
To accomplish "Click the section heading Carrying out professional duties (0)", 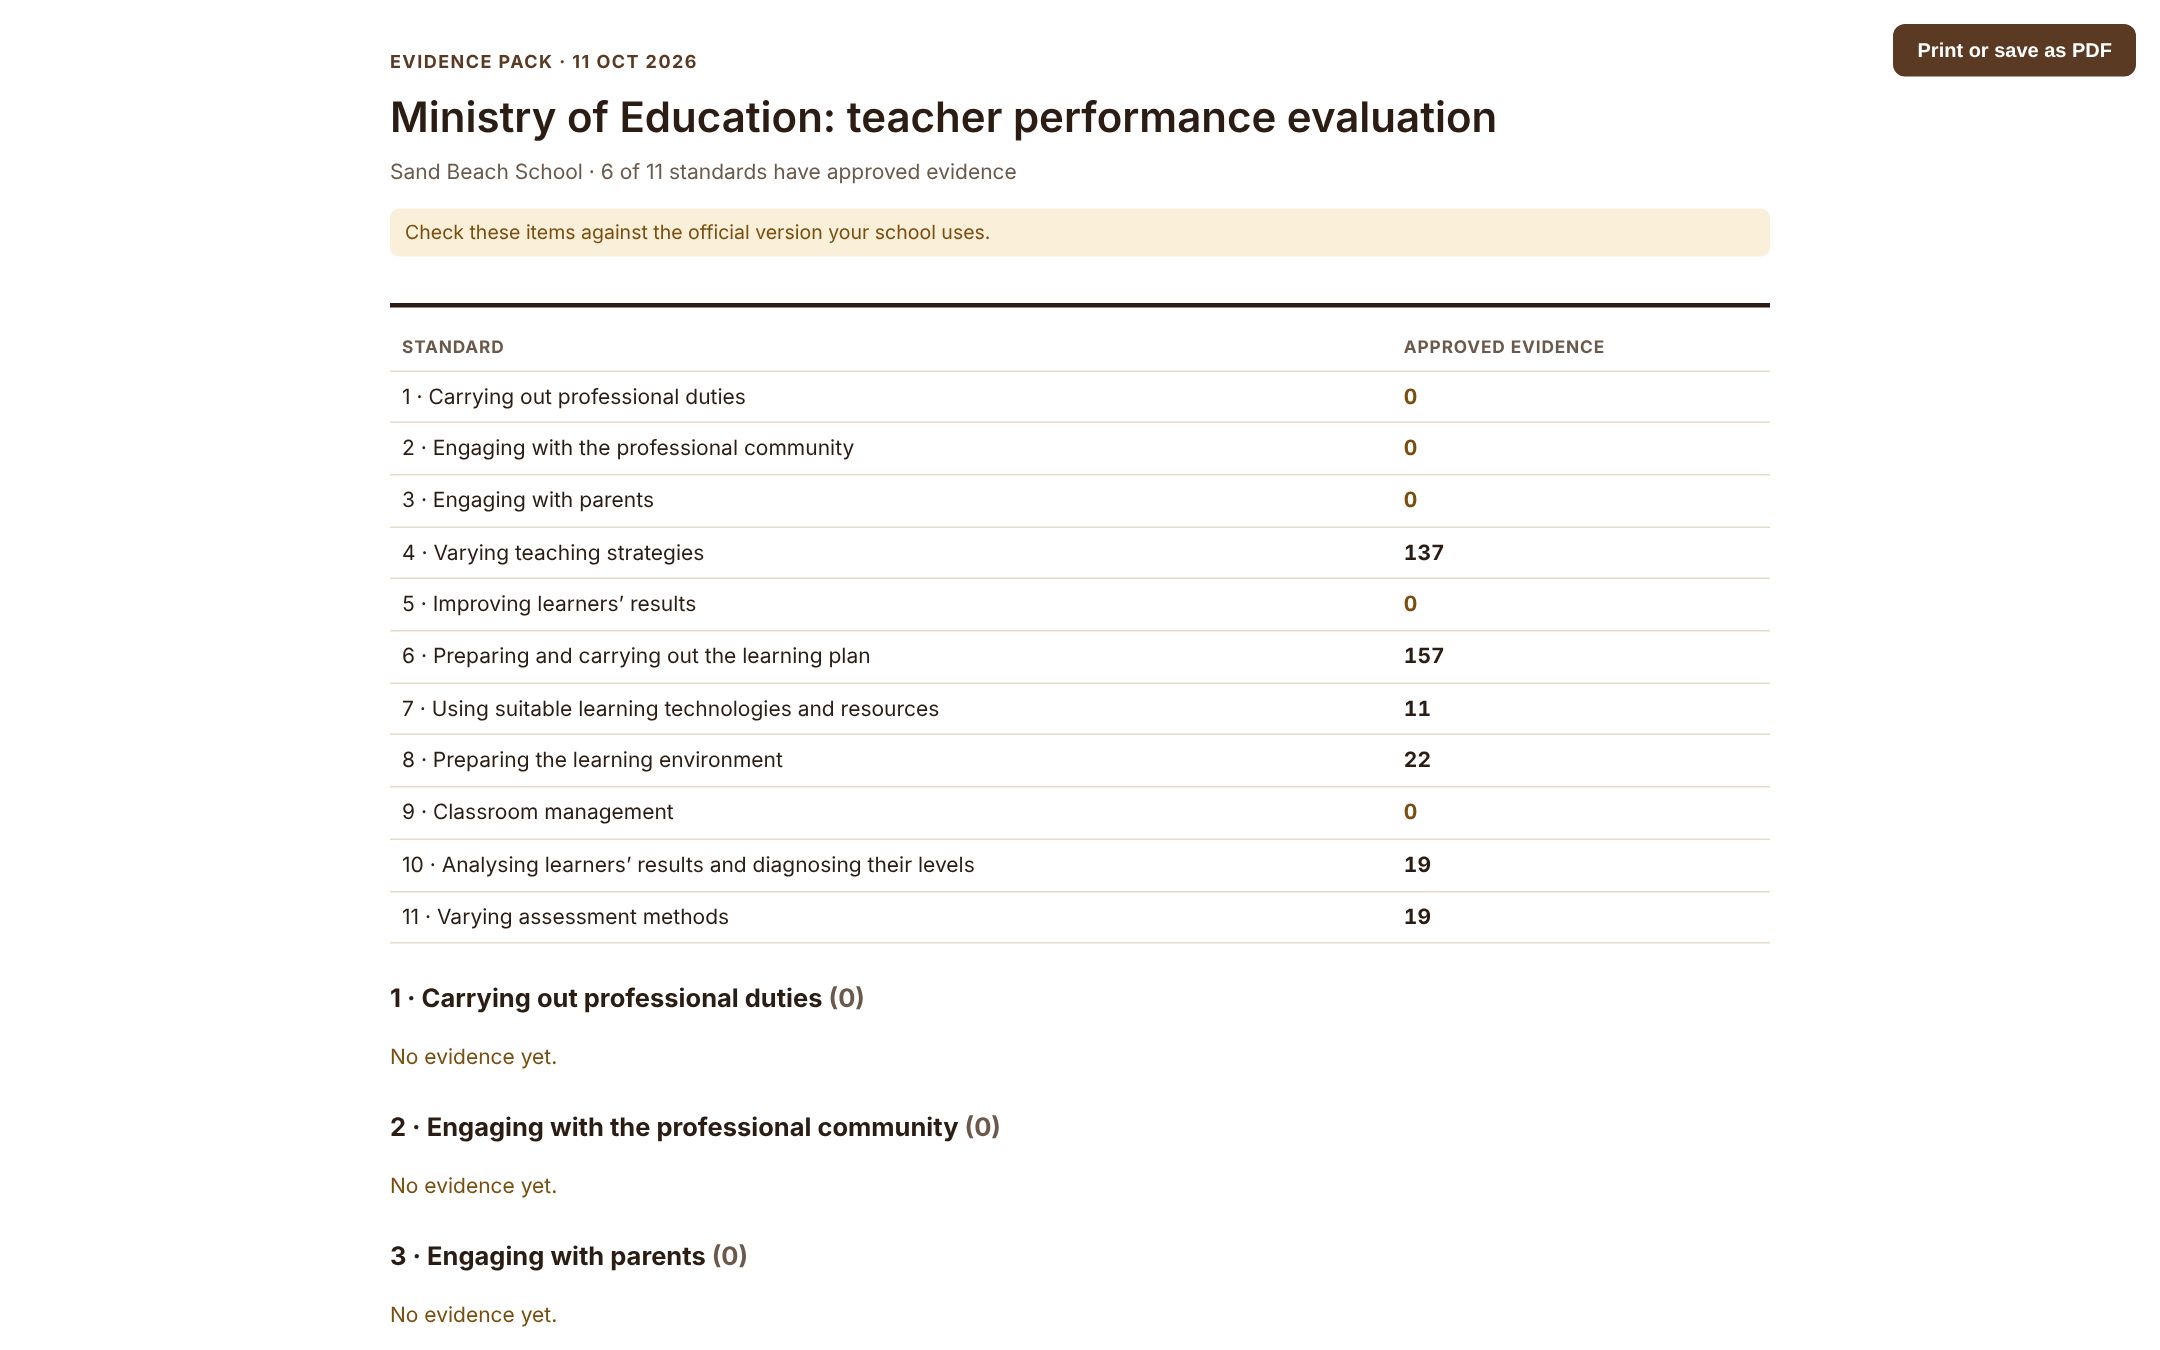I will tap(627, 998).
